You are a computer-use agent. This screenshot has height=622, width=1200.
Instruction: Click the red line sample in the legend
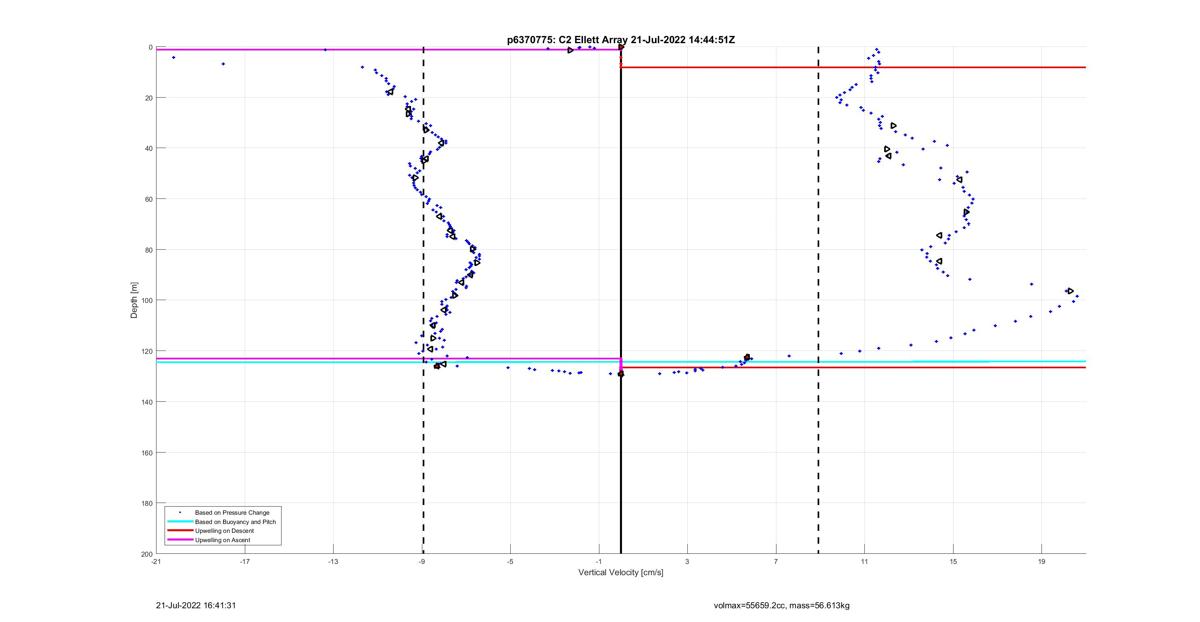point(178,531)
